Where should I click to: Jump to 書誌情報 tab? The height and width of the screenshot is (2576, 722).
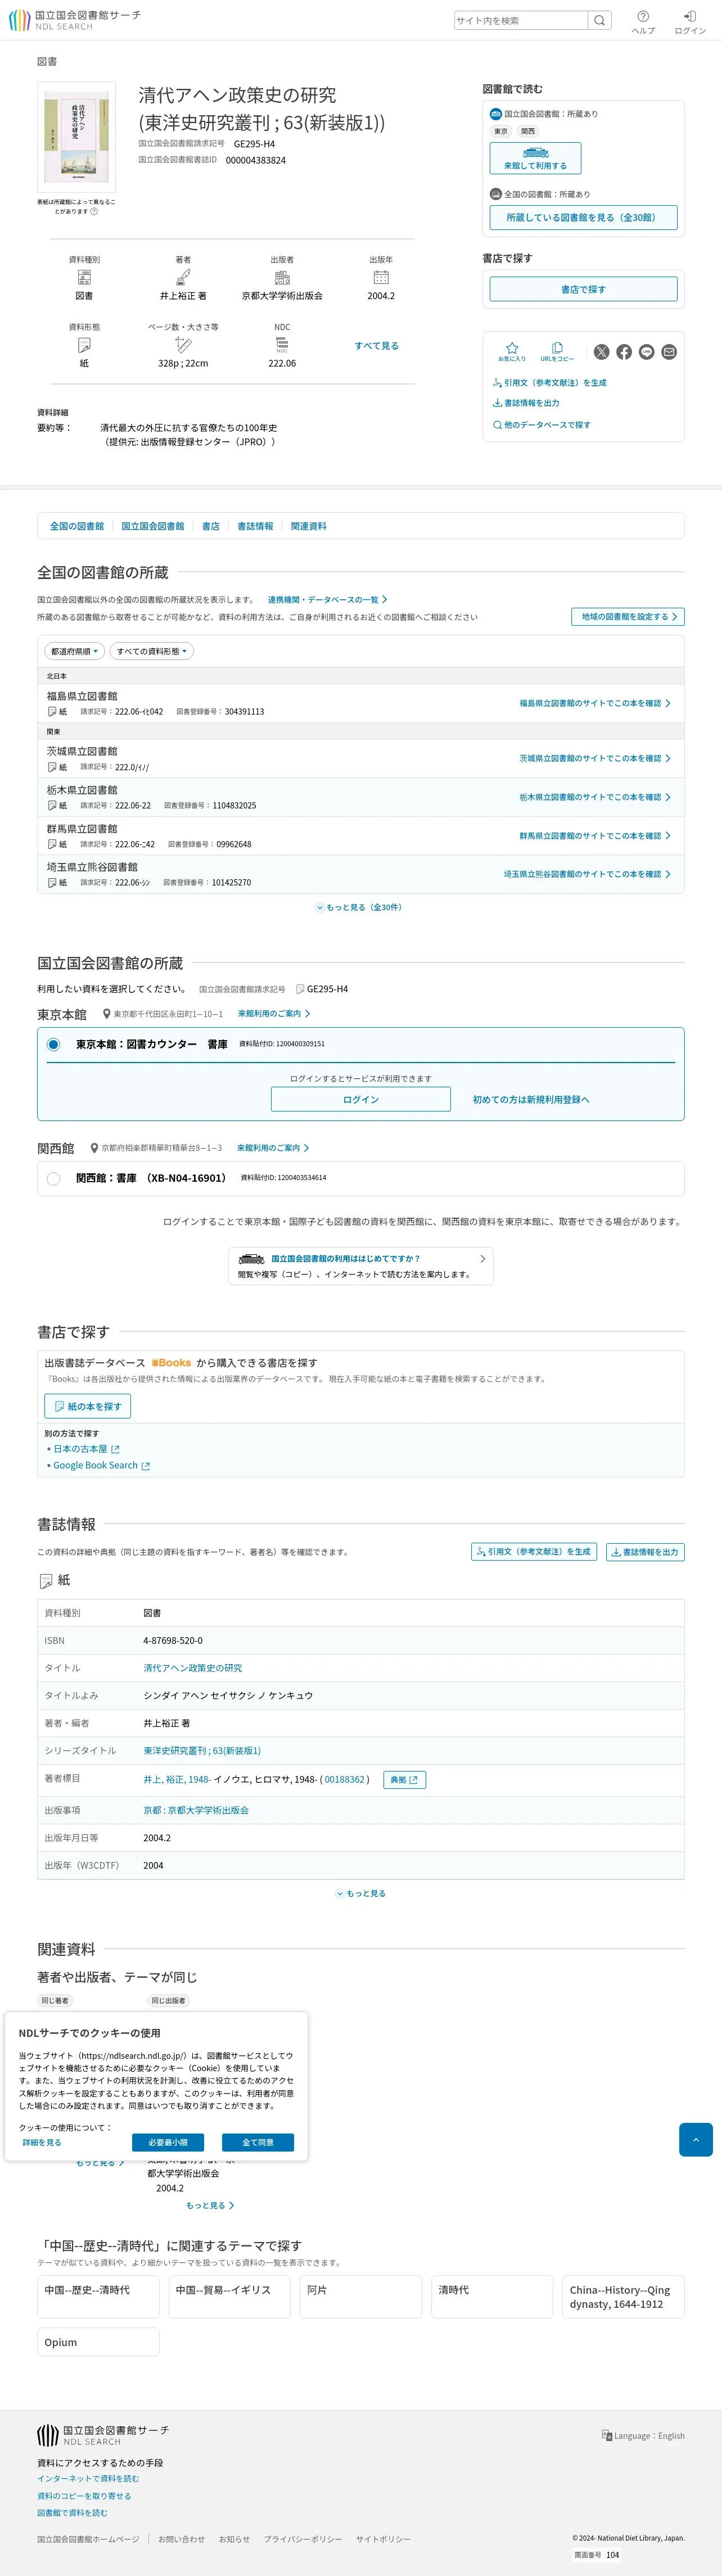[x=255, y=526]
